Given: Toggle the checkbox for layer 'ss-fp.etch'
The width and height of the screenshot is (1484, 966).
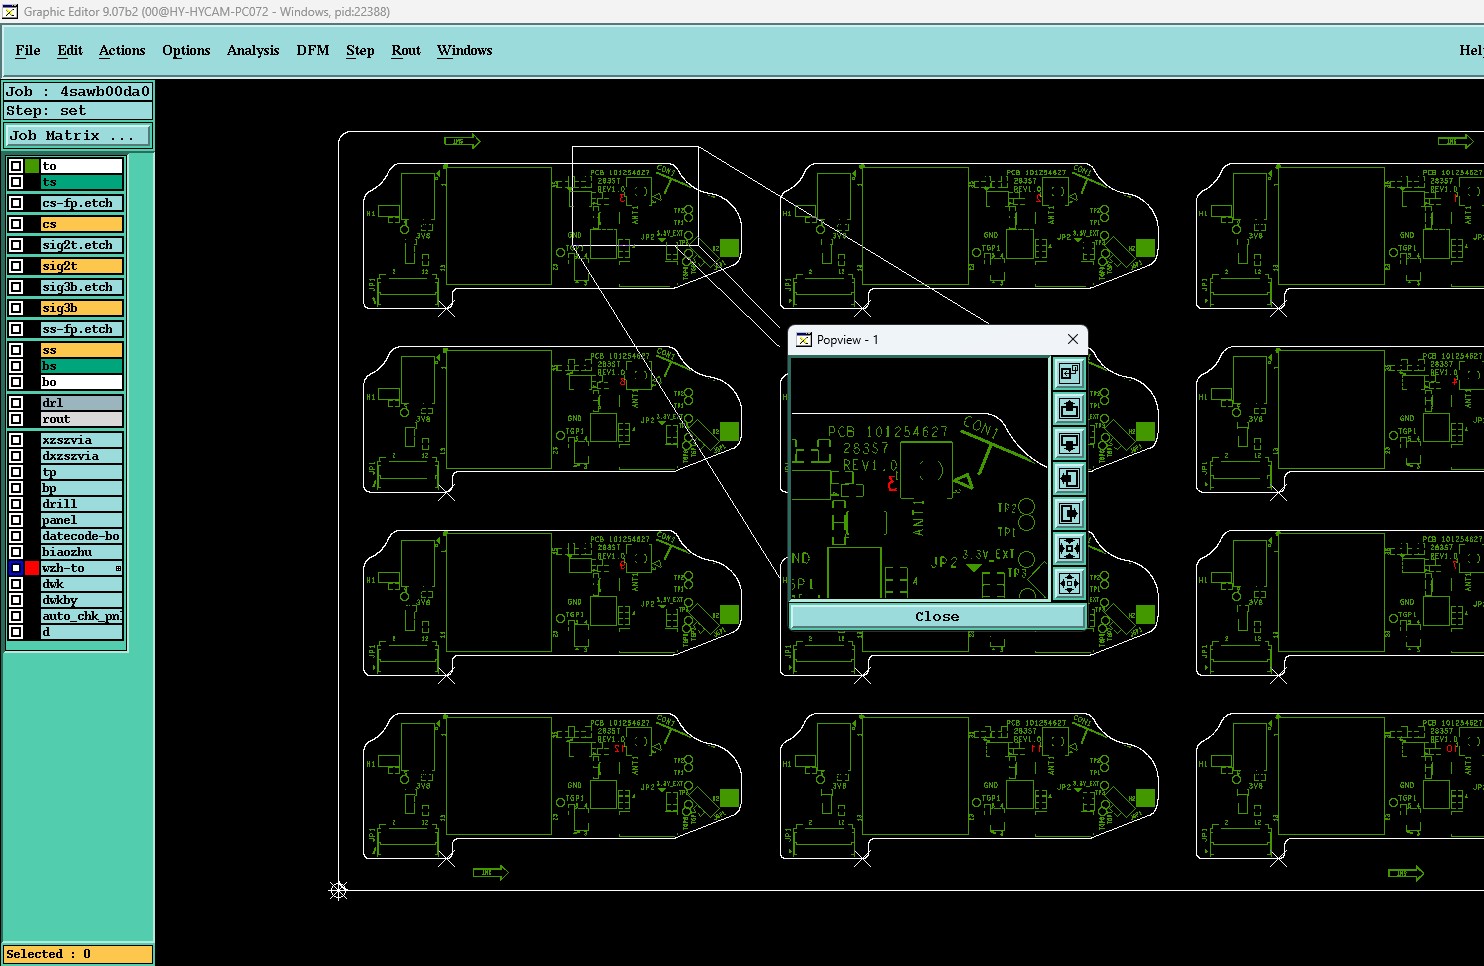Looking at the screenshot, I should click(16, 329).
